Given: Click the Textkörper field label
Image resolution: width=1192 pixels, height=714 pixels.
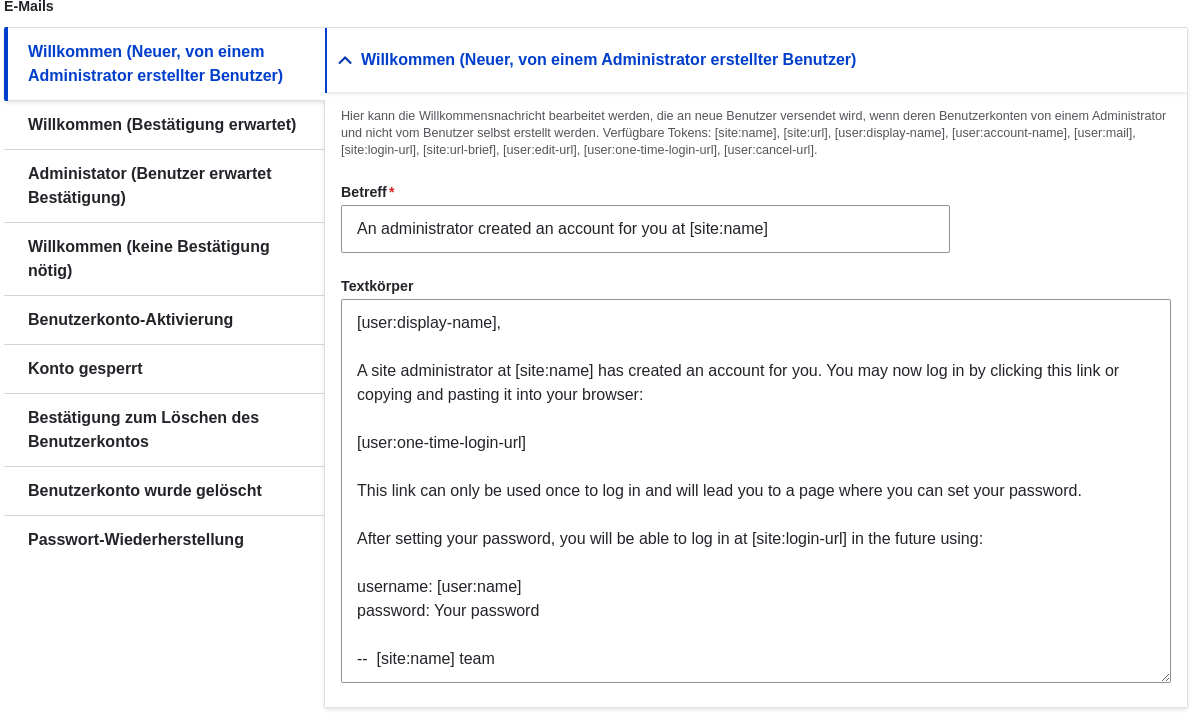Looking at the screenshot, I should pos(377,287).
